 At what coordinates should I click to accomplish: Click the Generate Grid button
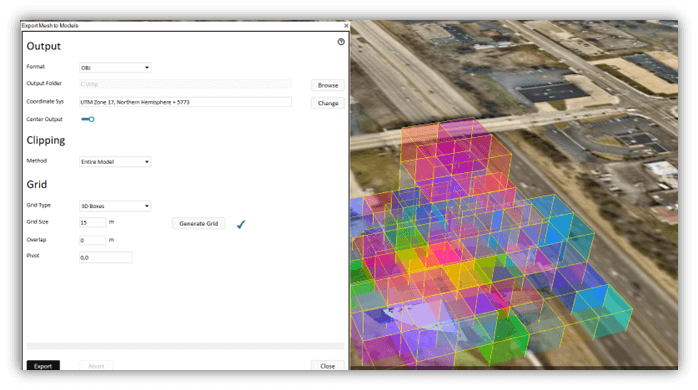coord(199,223)
